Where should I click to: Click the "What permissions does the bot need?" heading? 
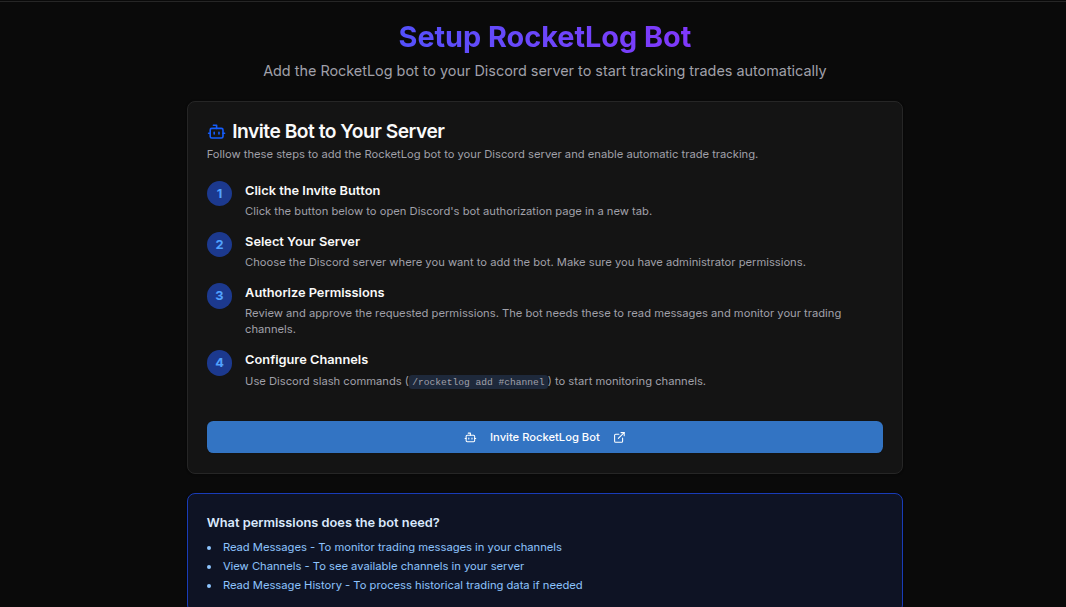pos(325,522)
